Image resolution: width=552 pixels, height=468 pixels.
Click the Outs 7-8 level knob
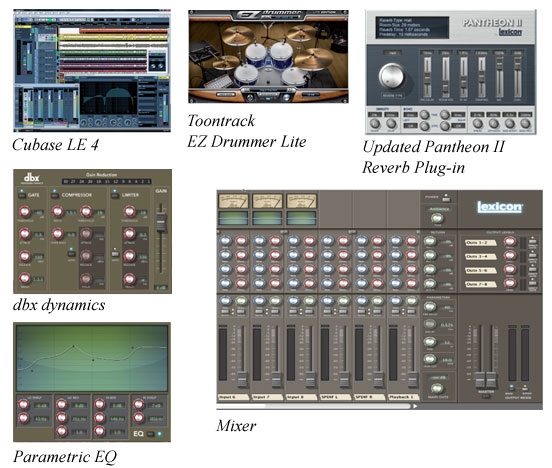(509, 283)
